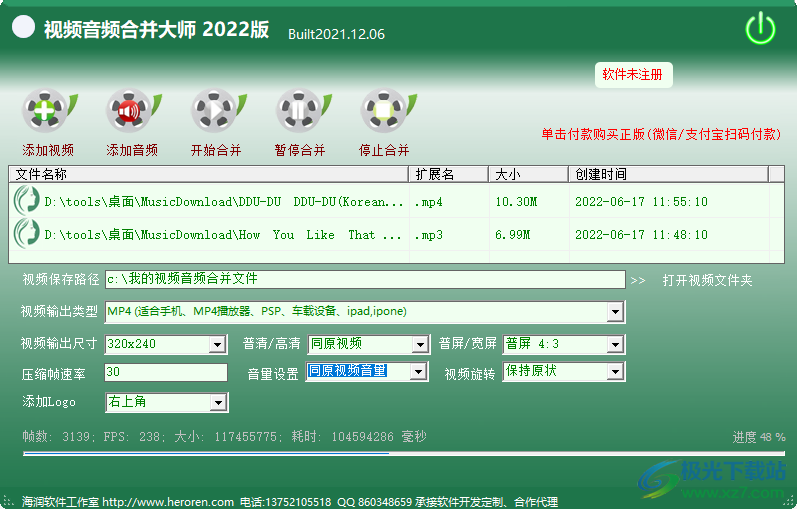Click 打开视频文件夹 to open output folder
797x509 pixels.
[x=707, y=280]
